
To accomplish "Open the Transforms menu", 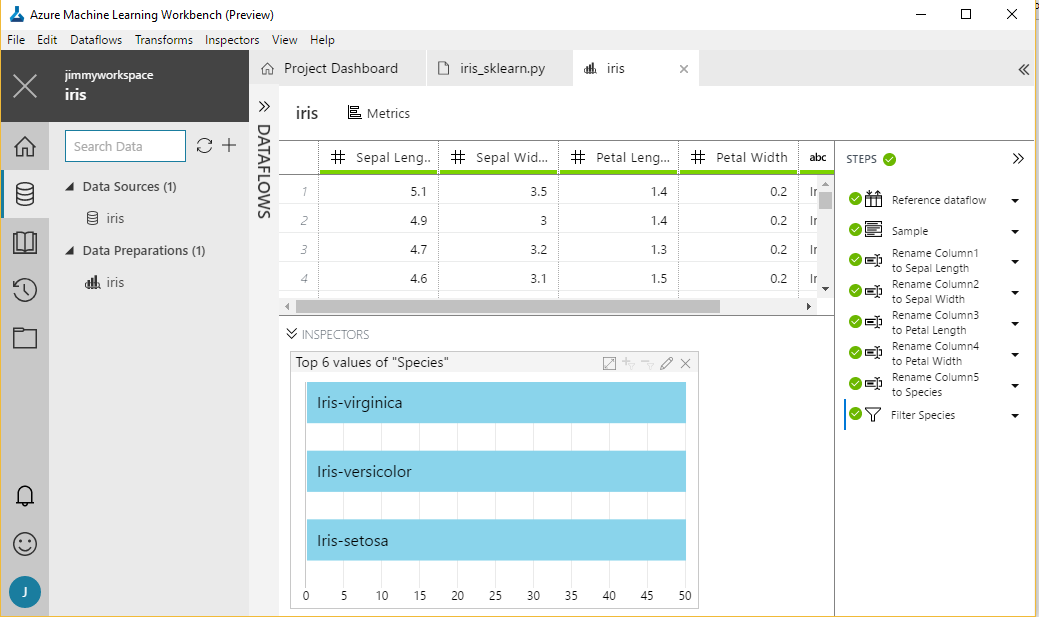I will point(163,40).
